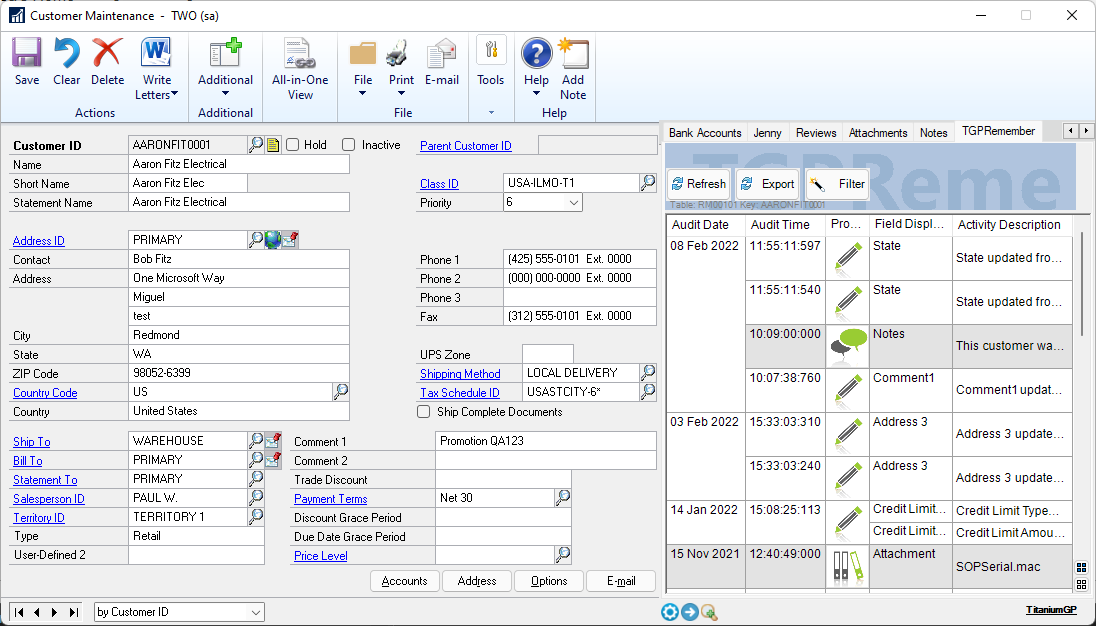Open TitaniumGP settings gear icon

pos(669,612)
